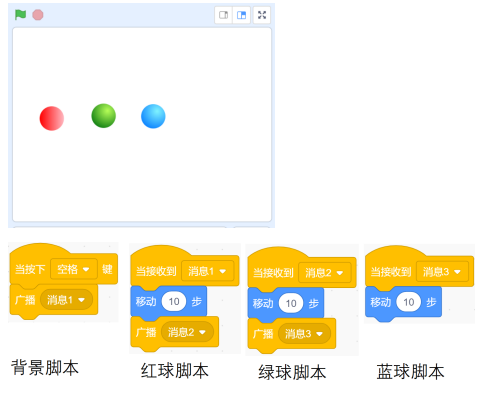Edit the 10 steps field in green ball script
Viewport: 493px width, 399px height.
(x=291, y=303)
